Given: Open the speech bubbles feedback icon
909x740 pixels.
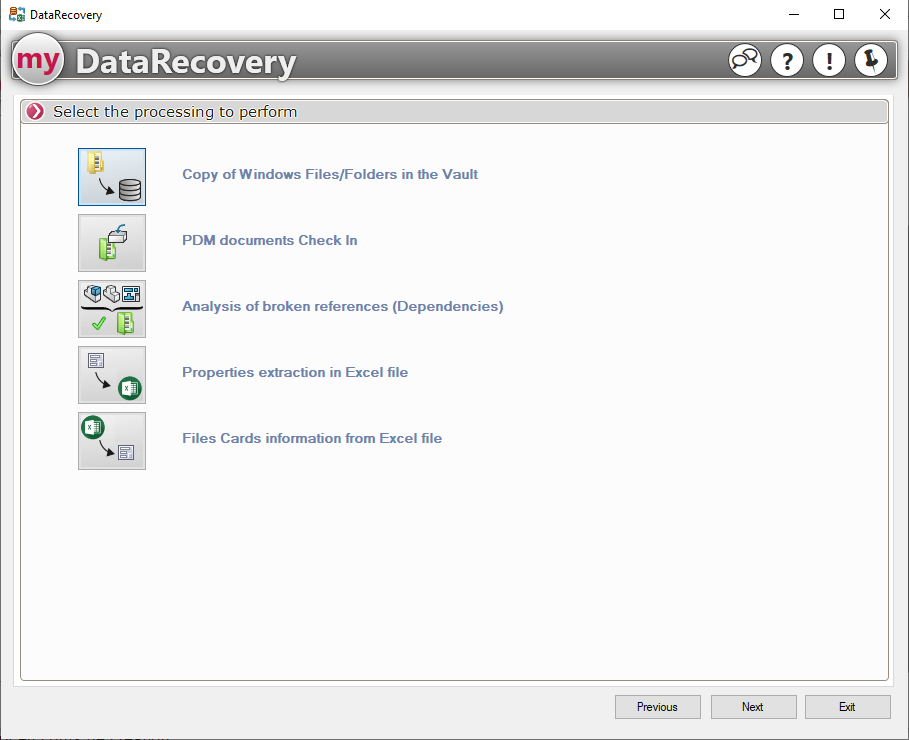Looking at the screenshot, I should click(744, 61).
